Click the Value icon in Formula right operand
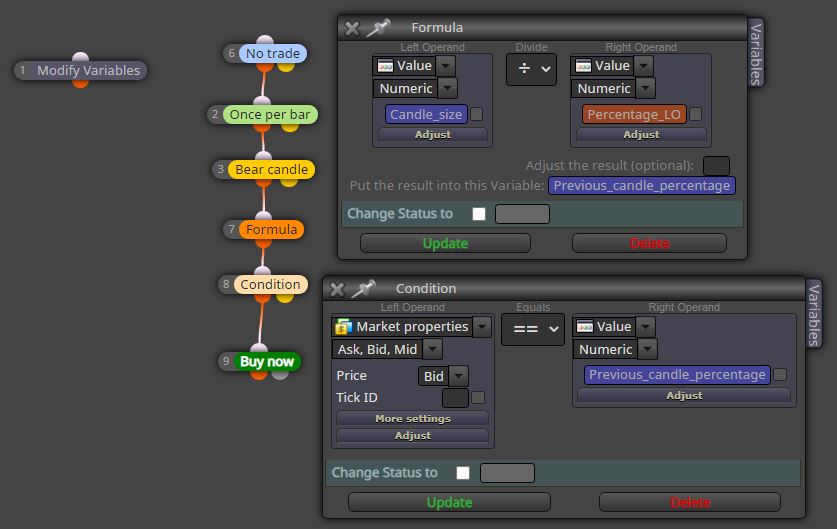 pos(583,66)
